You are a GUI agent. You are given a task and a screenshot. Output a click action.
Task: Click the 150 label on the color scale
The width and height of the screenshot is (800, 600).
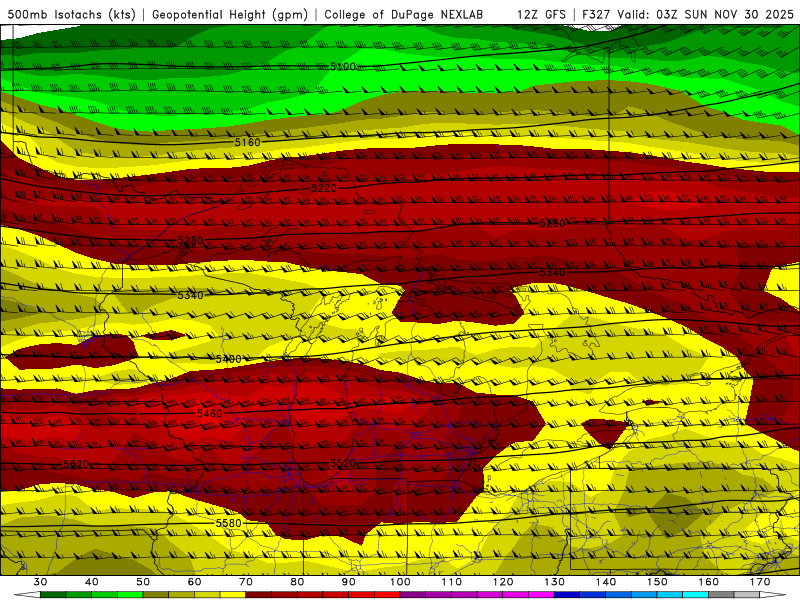click(658, 582)
